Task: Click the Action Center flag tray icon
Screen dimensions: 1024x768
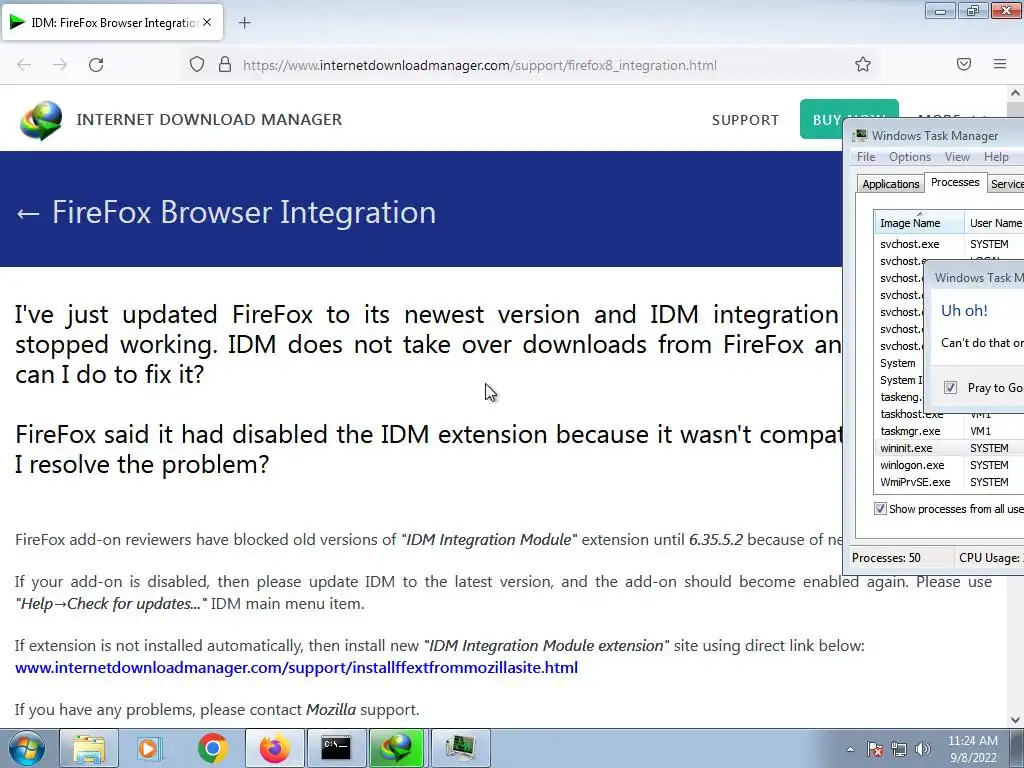Action: (875, 749)
